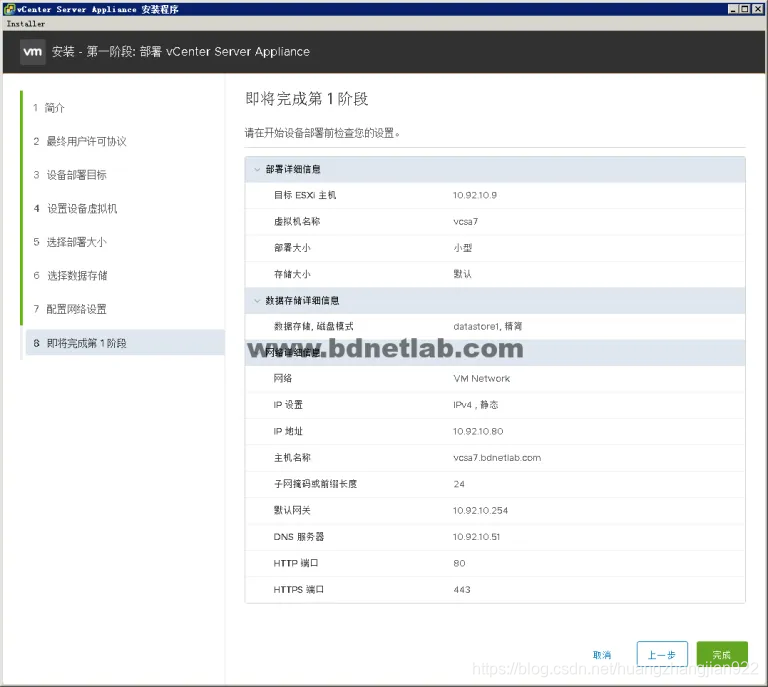Click the 目标 ESXi 主机 label
768x687 pixels.
point(305,195)
